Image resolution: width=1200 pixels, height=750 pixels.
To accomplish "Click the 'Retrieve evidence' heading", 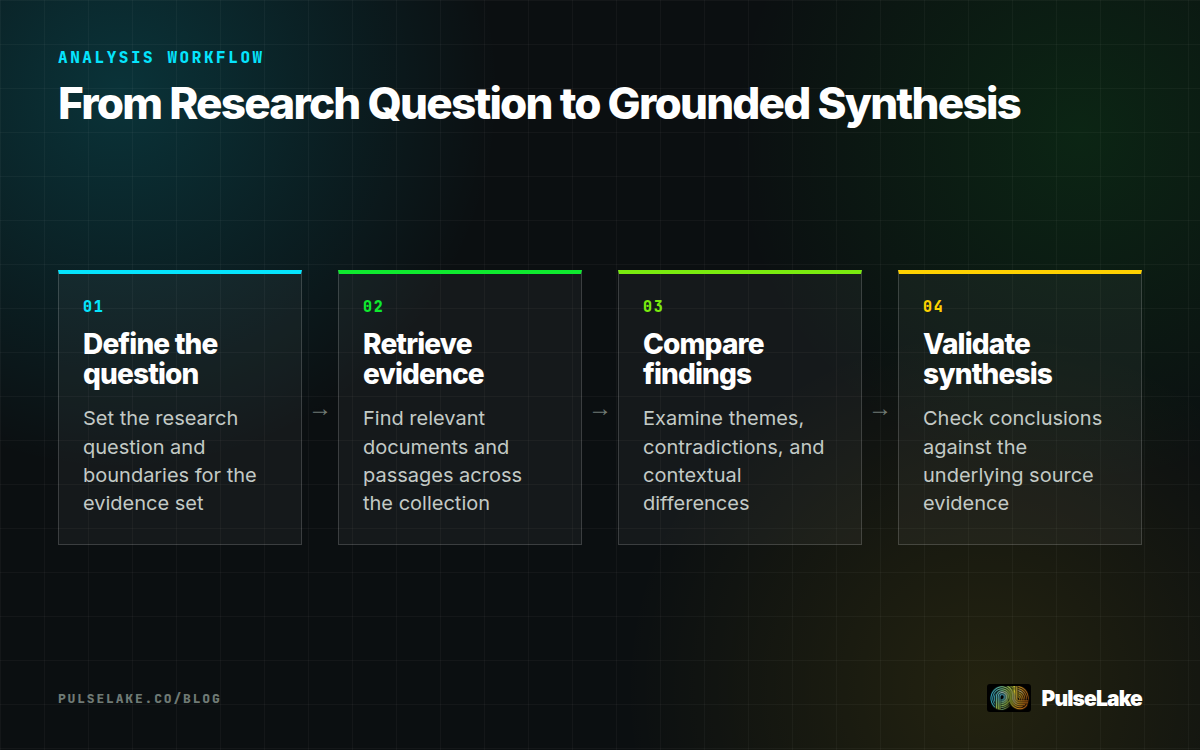I will click(423, 359).
